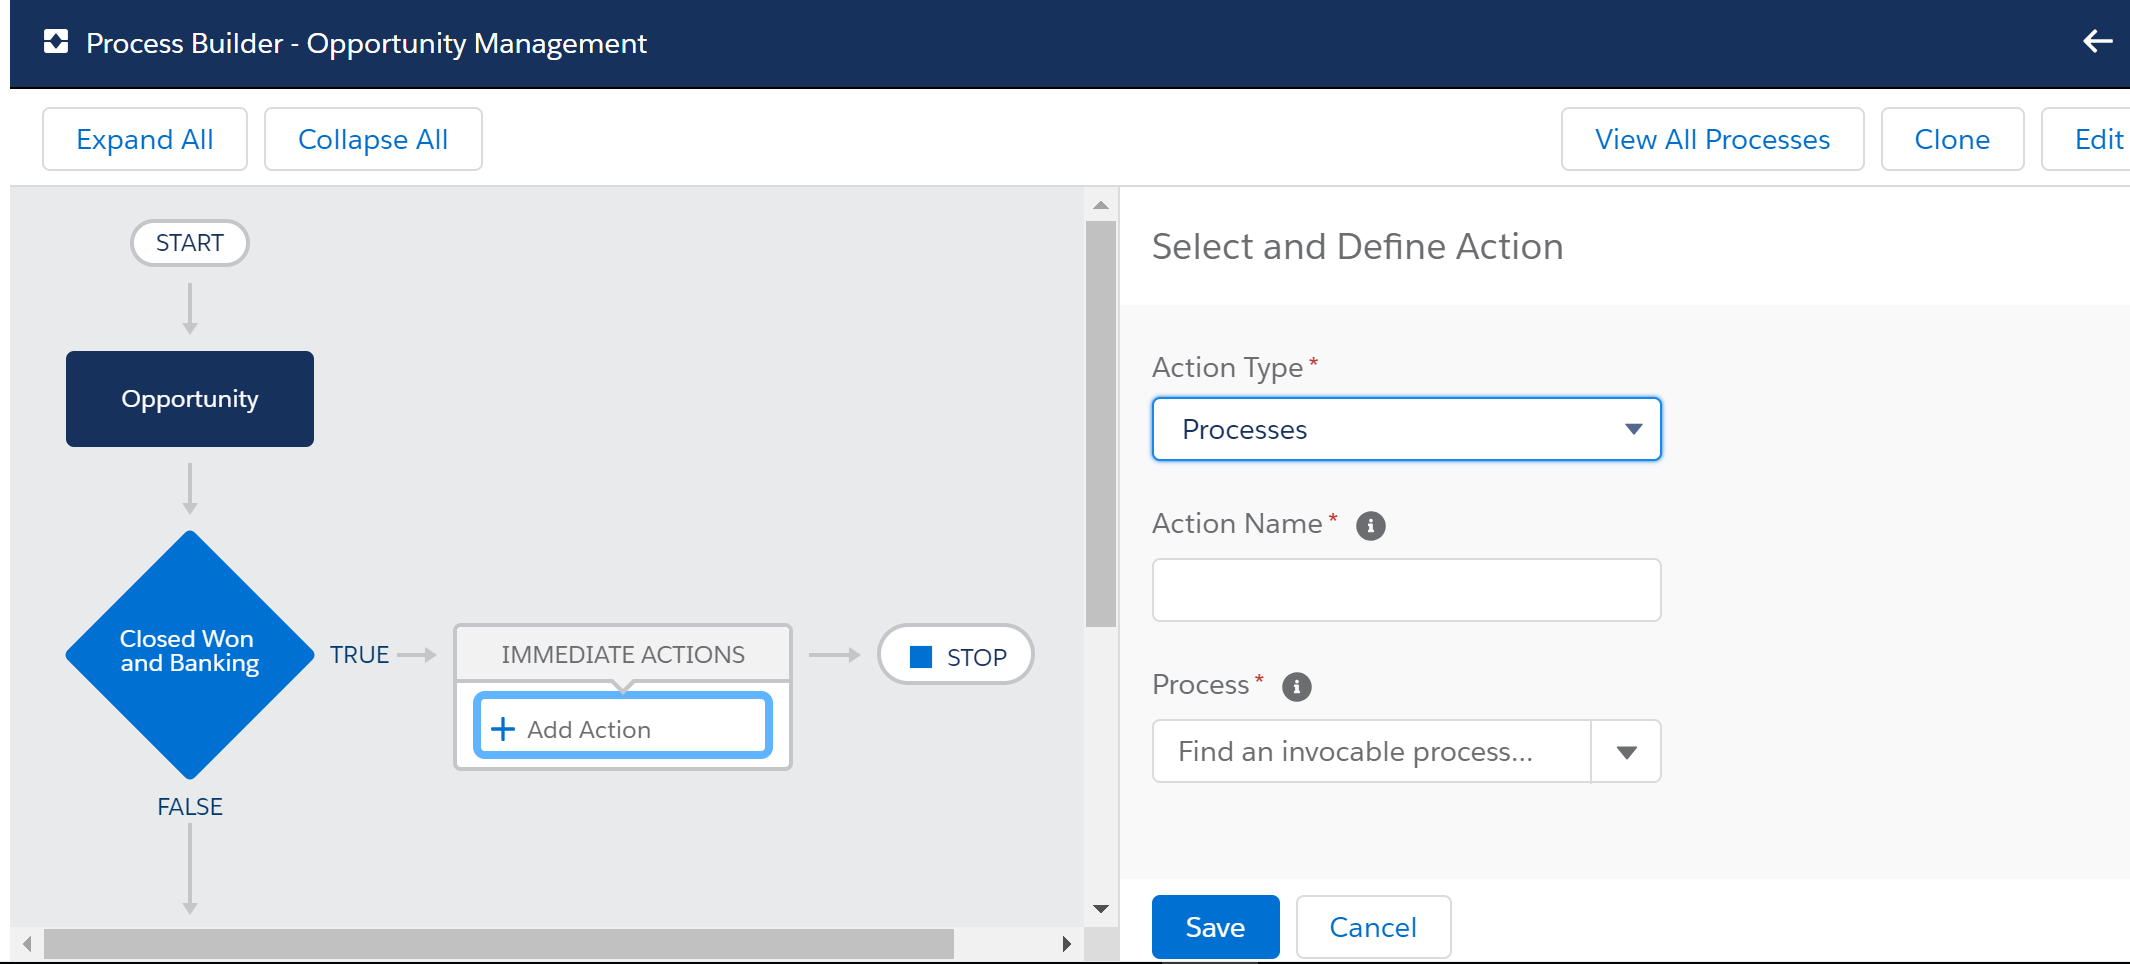
Task: Open View All Processes
Action: pyautogui.click(x=1712, y=139)
